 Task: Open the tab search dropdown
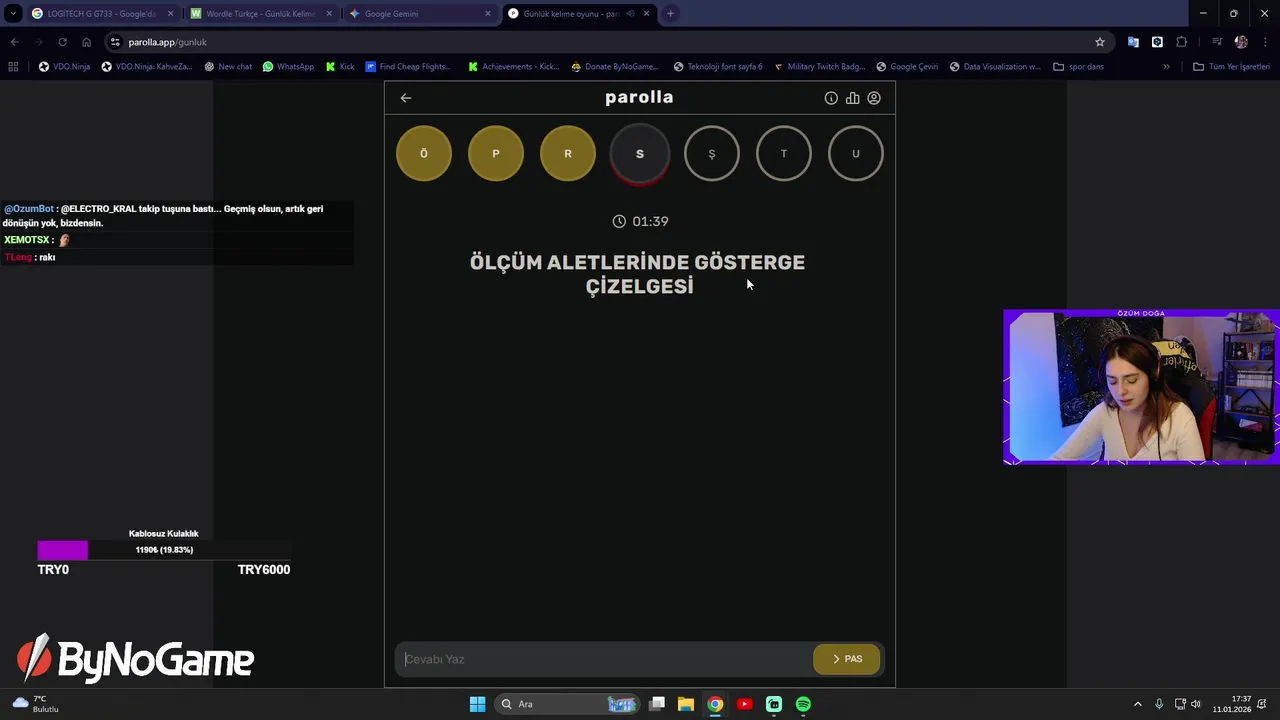click(x=12, y=14)
